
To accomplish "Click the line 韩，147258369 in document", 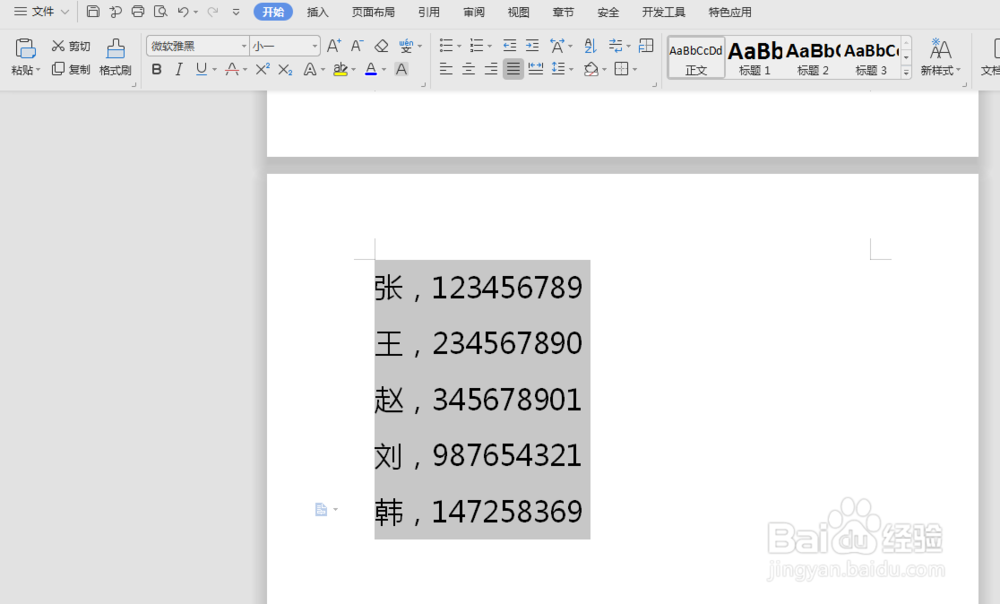I will pos(478,512).
